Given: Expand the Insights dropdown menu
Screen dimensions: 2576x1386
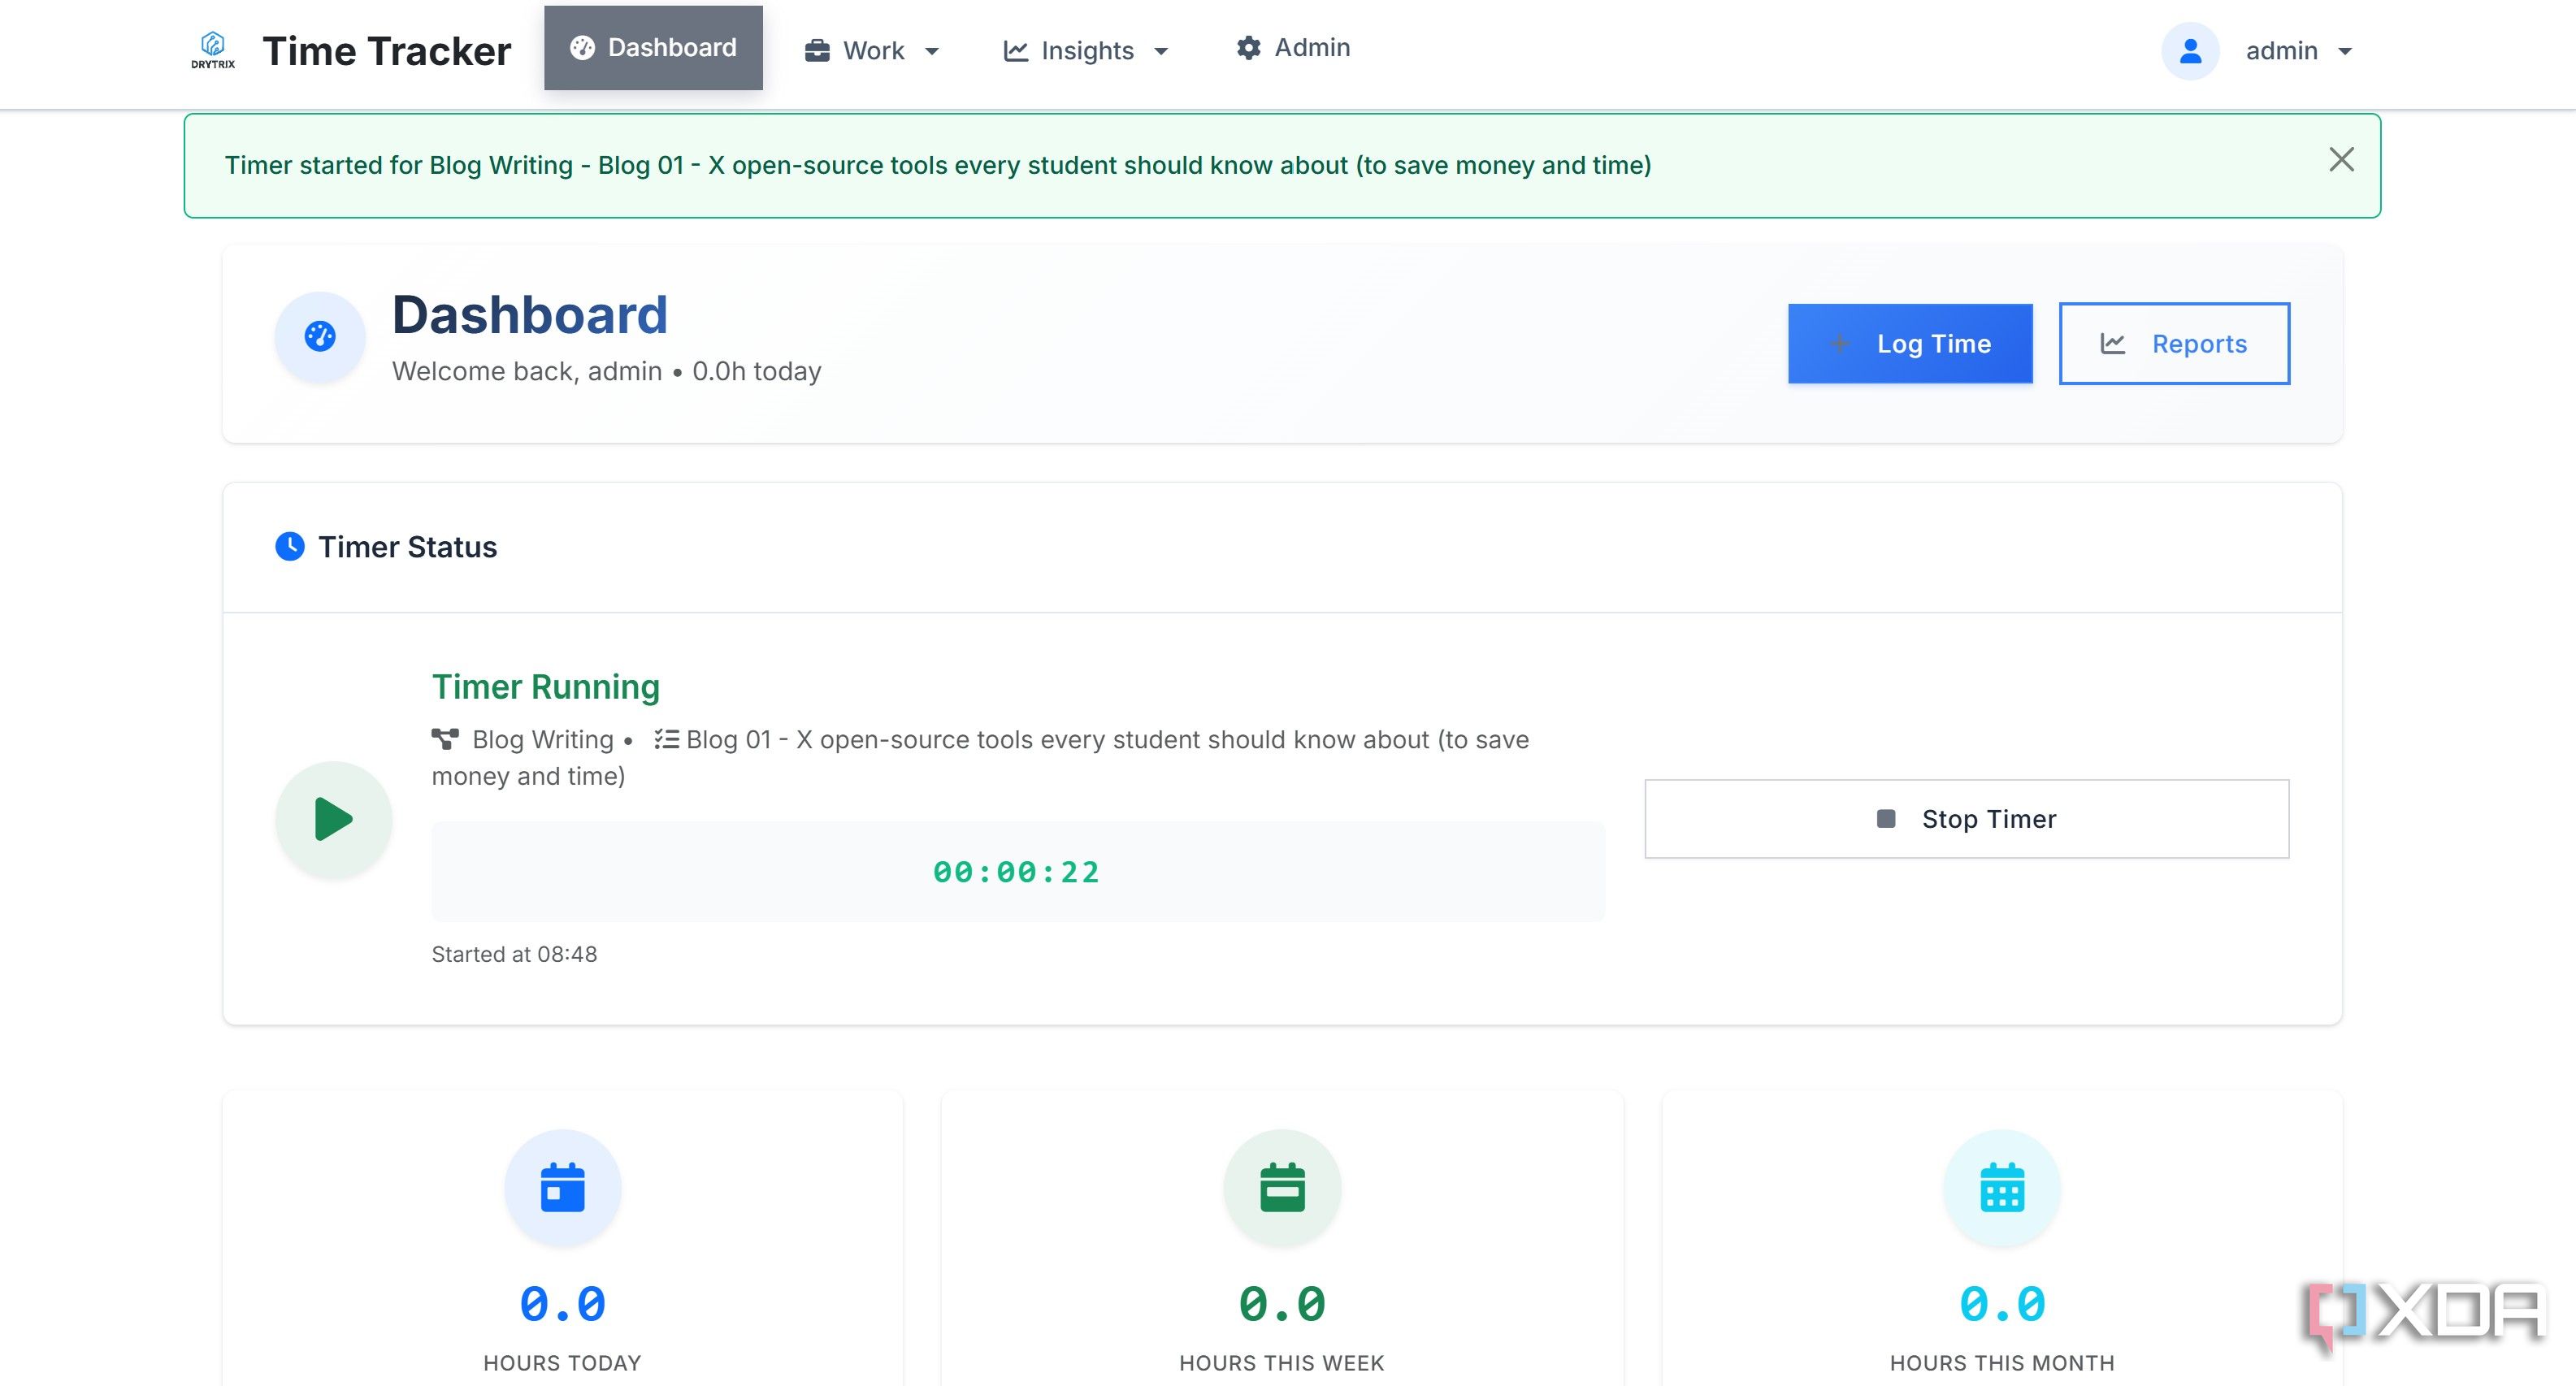Looking at the screenshot, I should coord(1087,51).
